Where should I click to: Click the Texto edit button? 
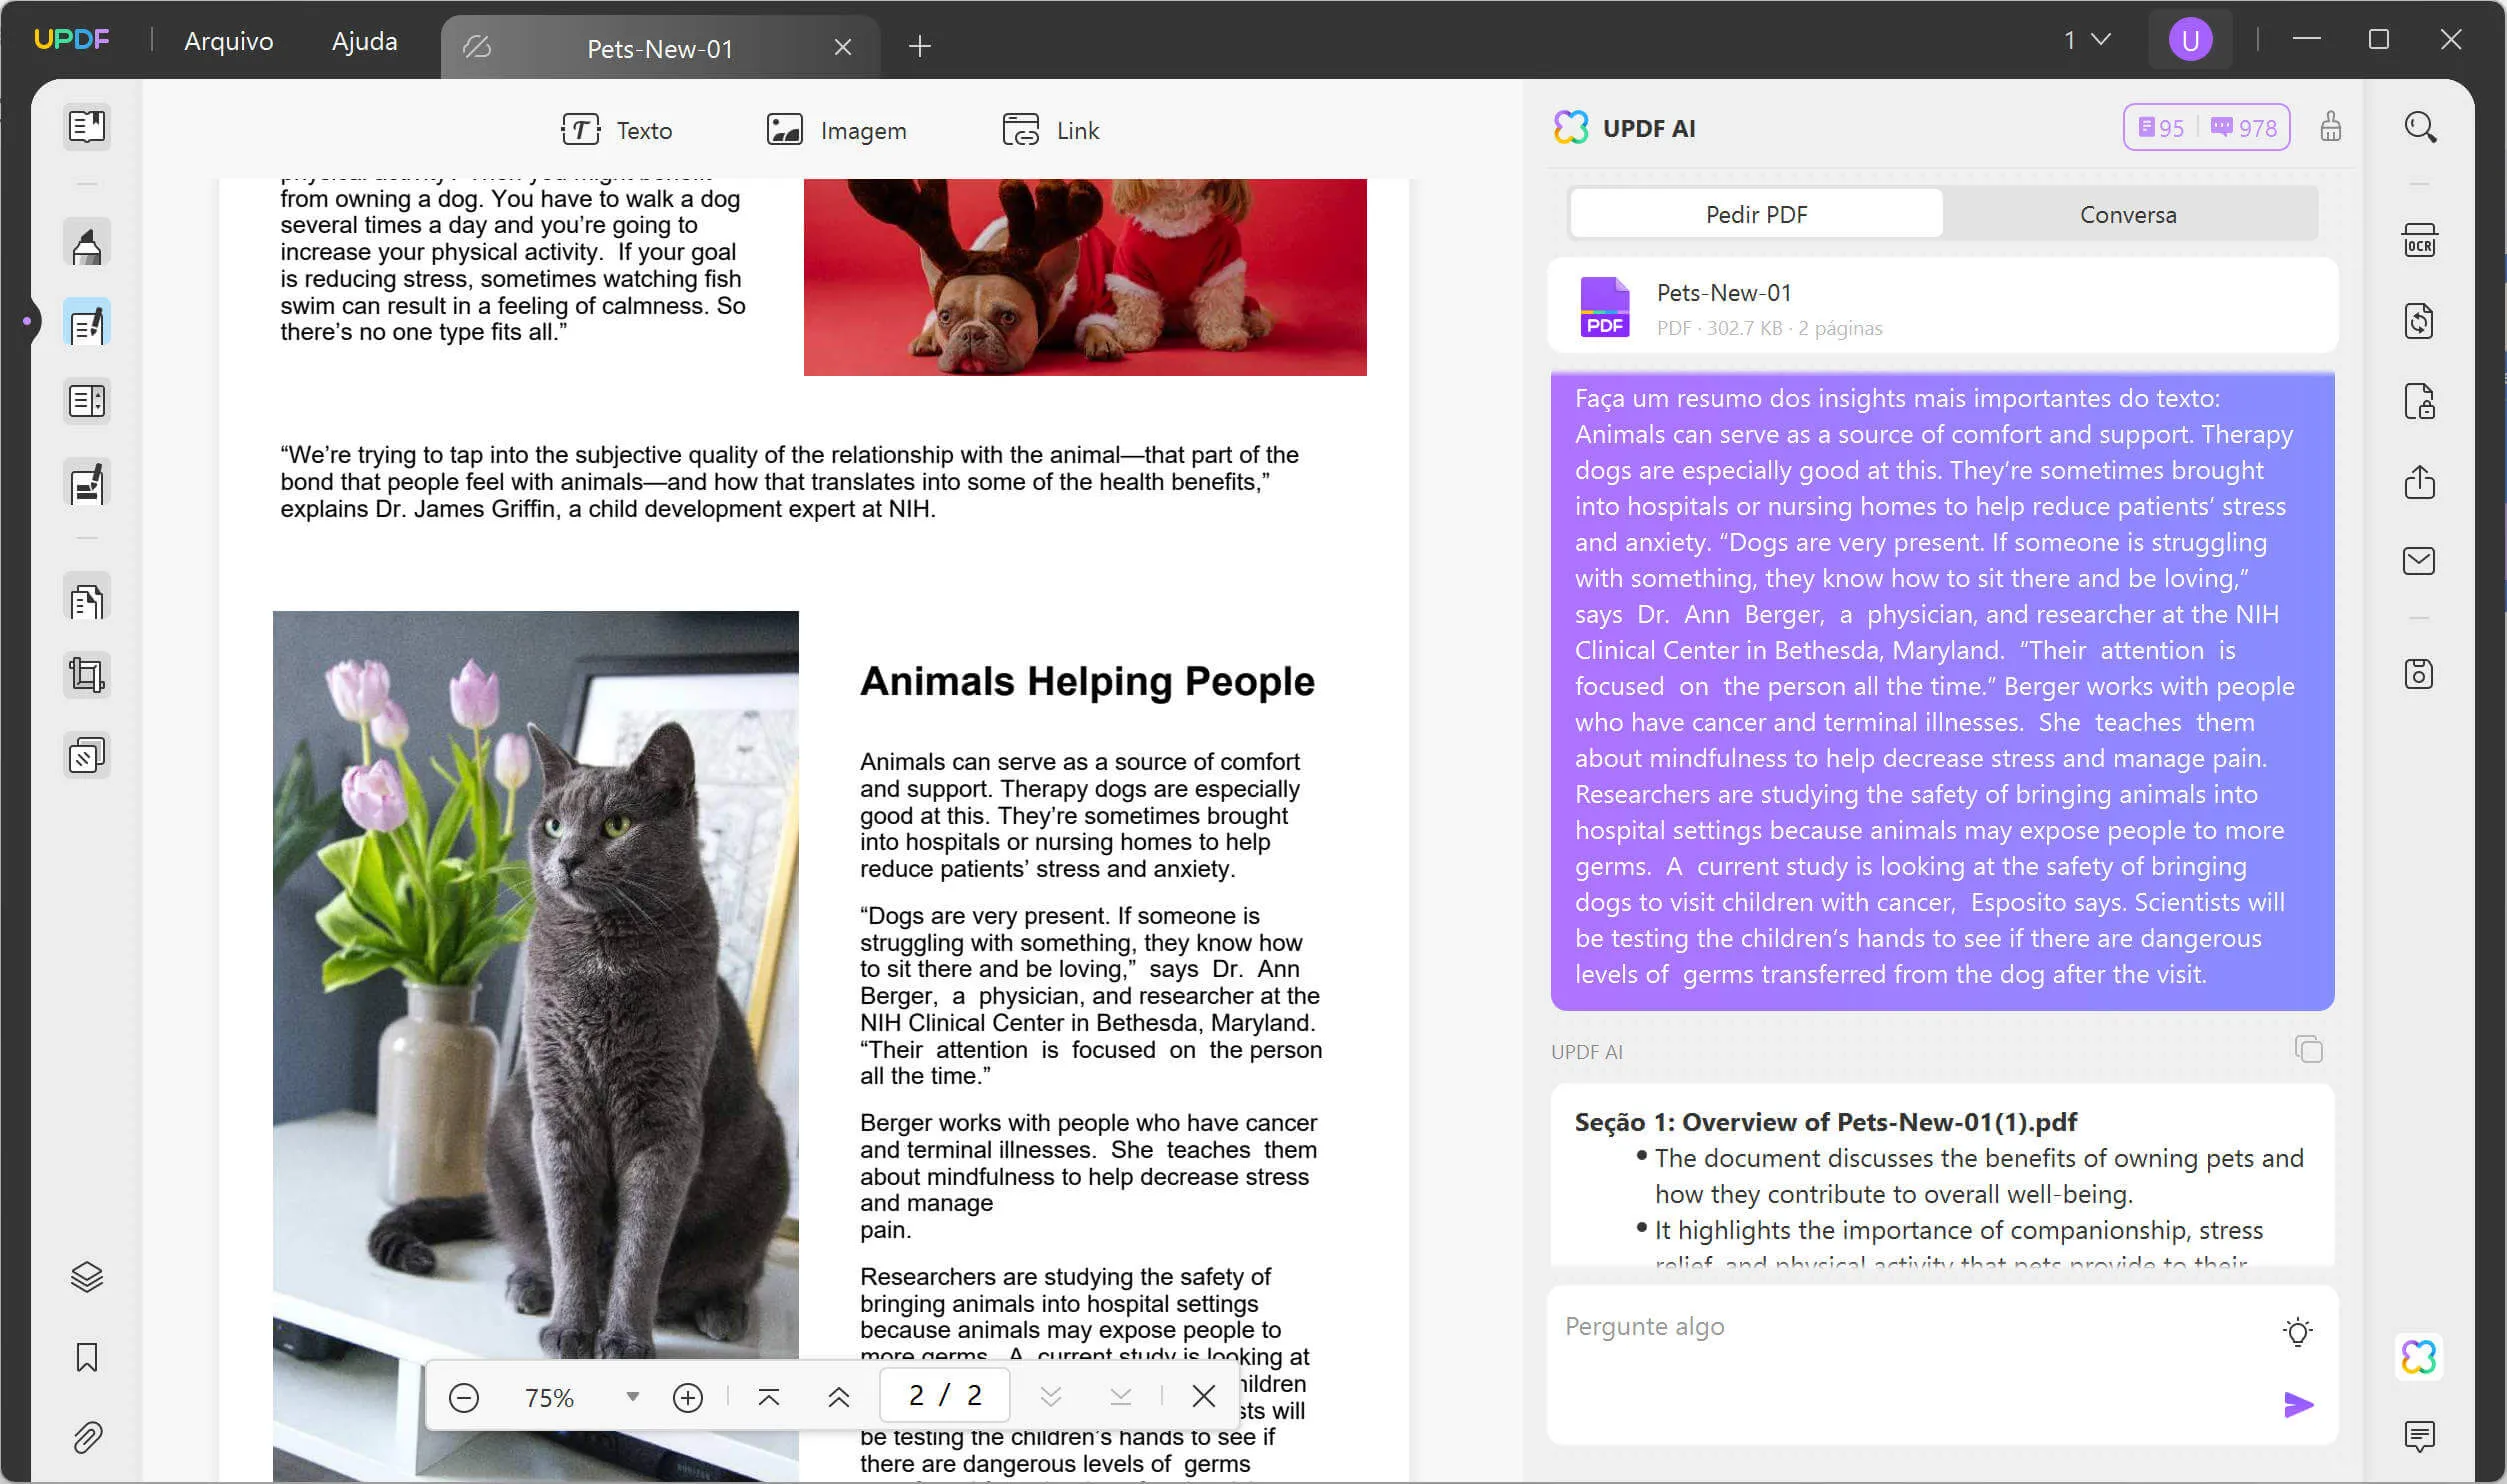click(616, 131)
